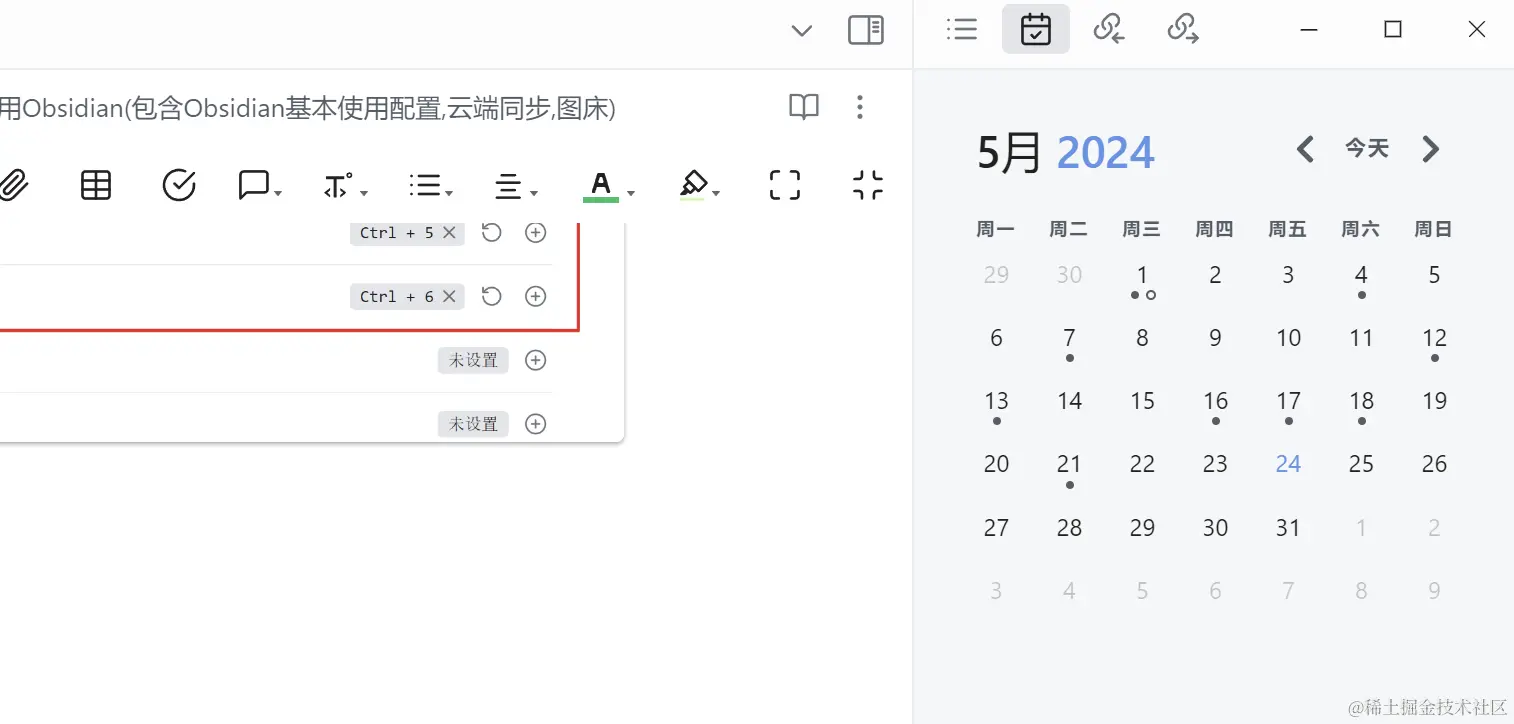Select May 31 in the calendar
The width and height of the screenshot is (1514, 724).
pyautogui.click(x=1288, y=528)
